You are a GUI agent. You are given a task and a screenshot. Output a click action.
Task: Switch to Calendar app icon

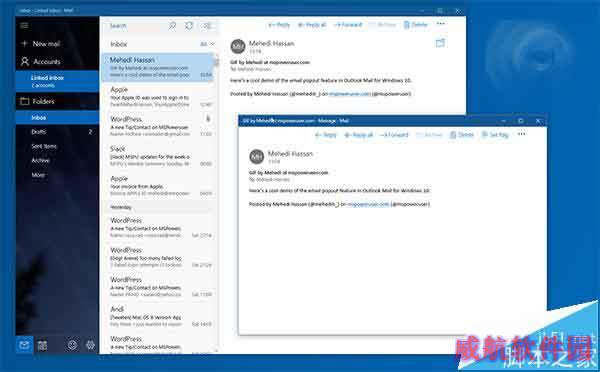[x=42, y=346]
